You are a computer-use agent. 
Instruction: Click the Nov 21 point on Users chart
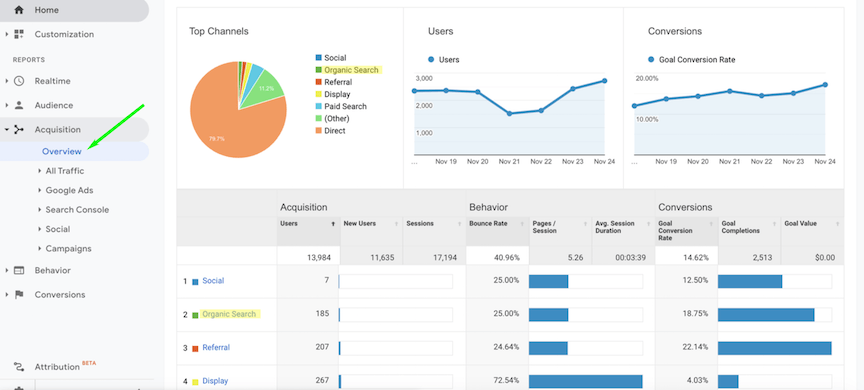(509, 113)
